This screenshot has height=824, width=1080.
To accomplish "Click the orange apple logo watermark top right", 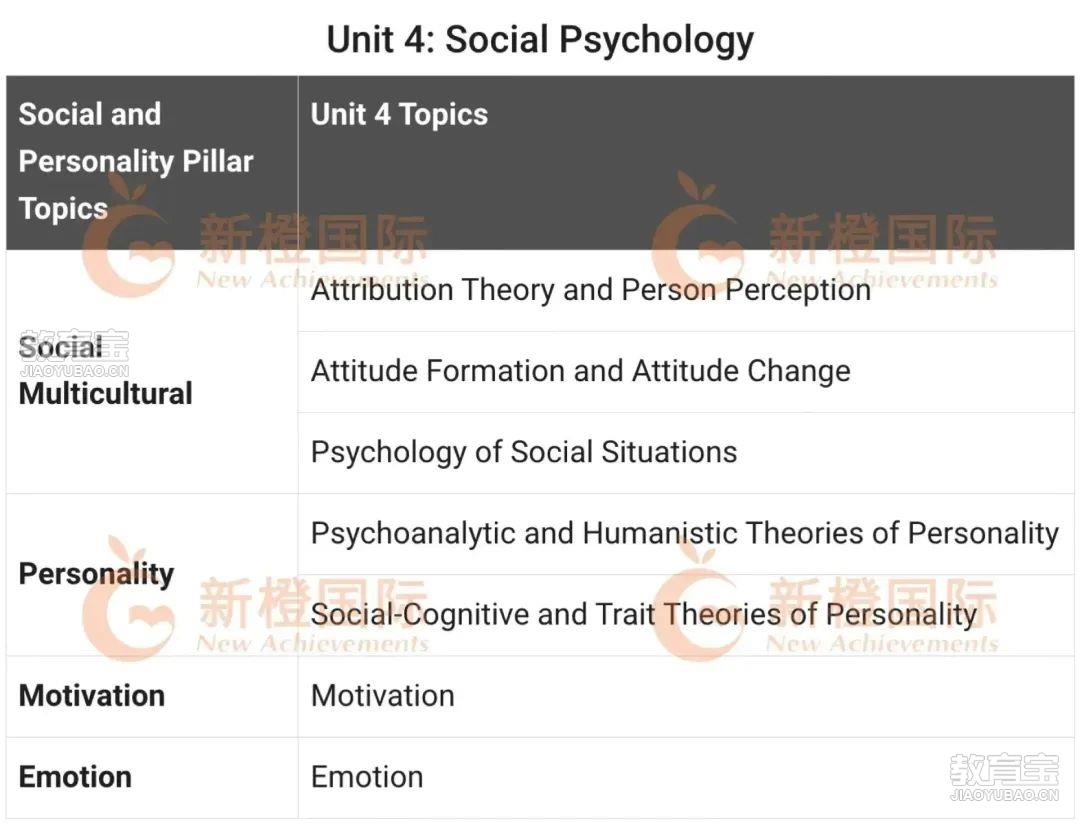I will tap(698, 236).
